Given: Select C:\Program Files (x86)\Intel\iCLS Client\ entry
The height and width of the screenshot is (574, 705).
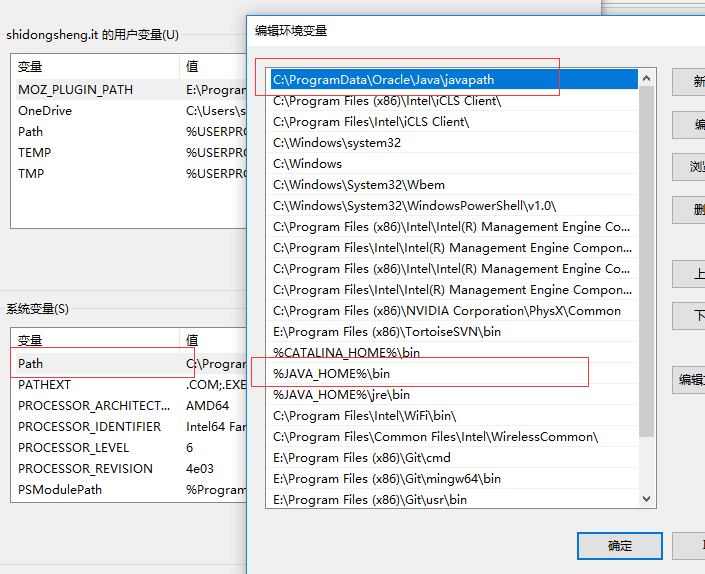Looking at the screenshot, I should click(453, 101).
